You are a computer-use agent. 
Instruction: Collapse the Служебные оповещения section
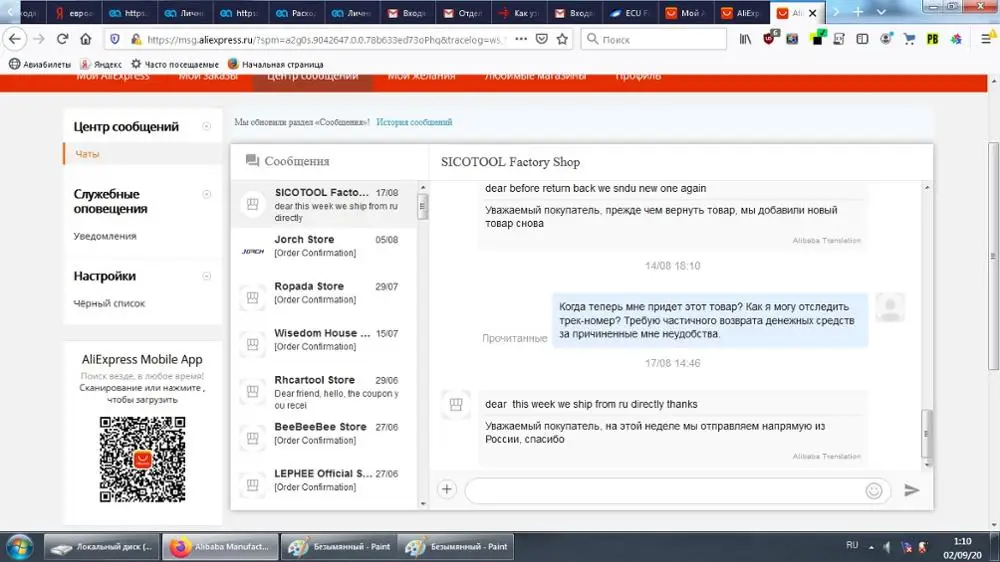pos(207,194)
